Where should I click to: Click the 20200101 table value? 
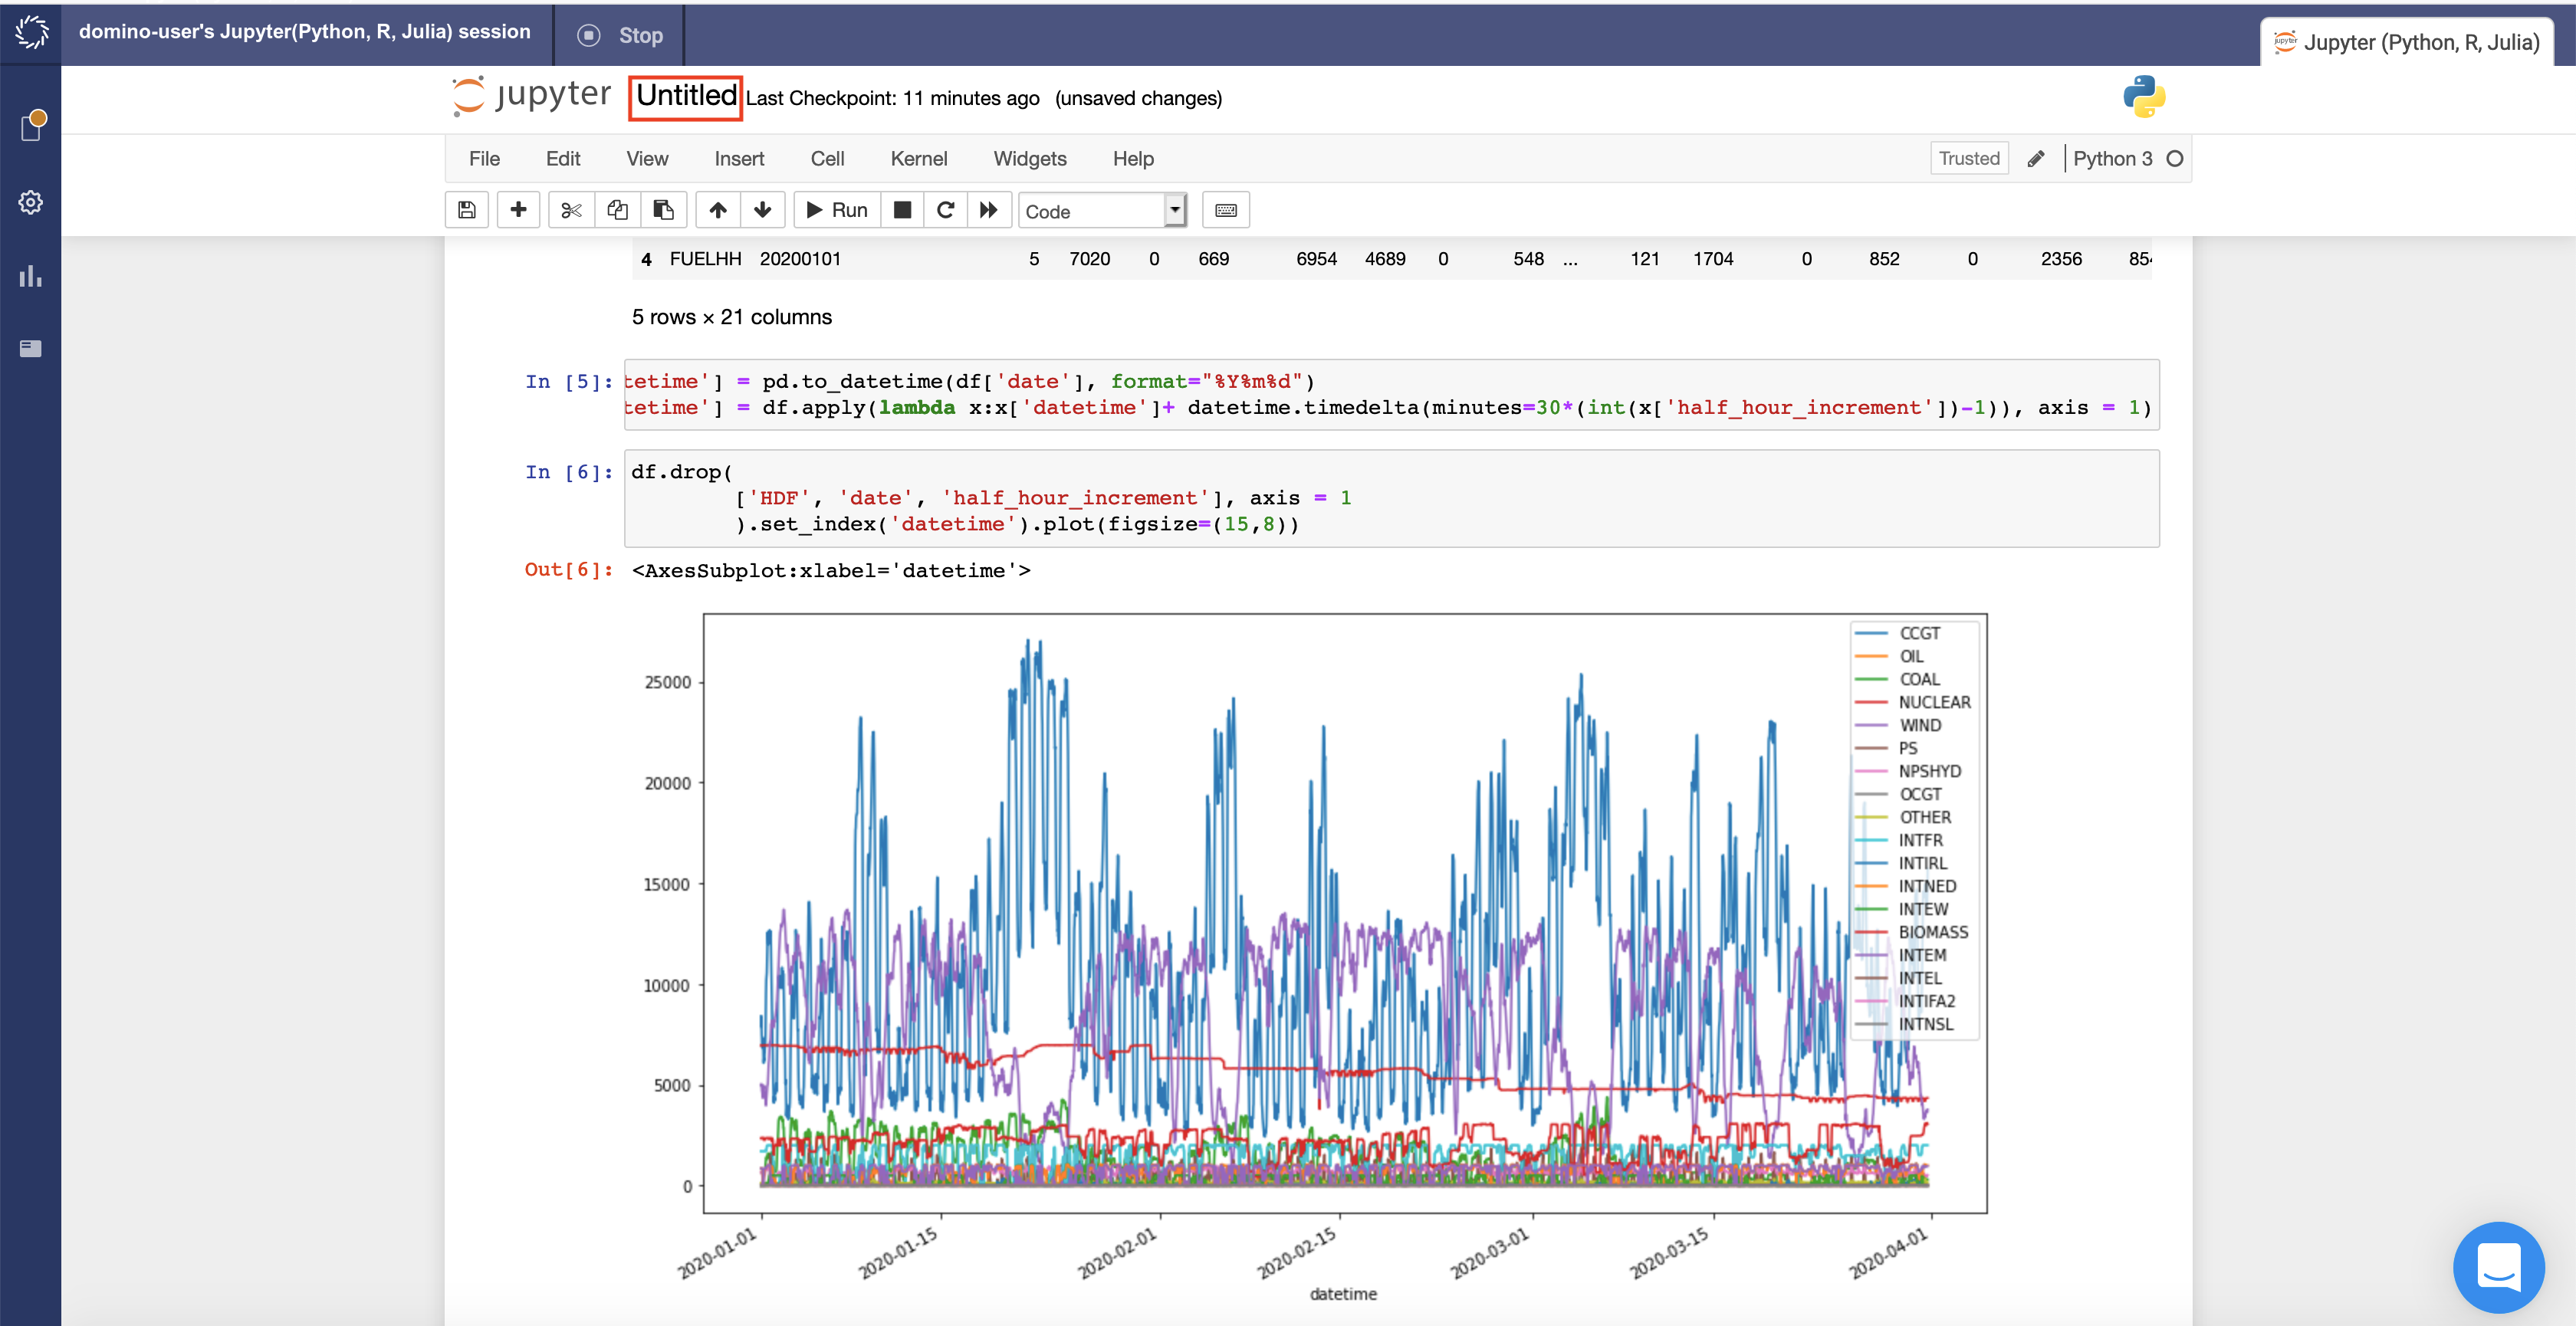pos(800,259)
